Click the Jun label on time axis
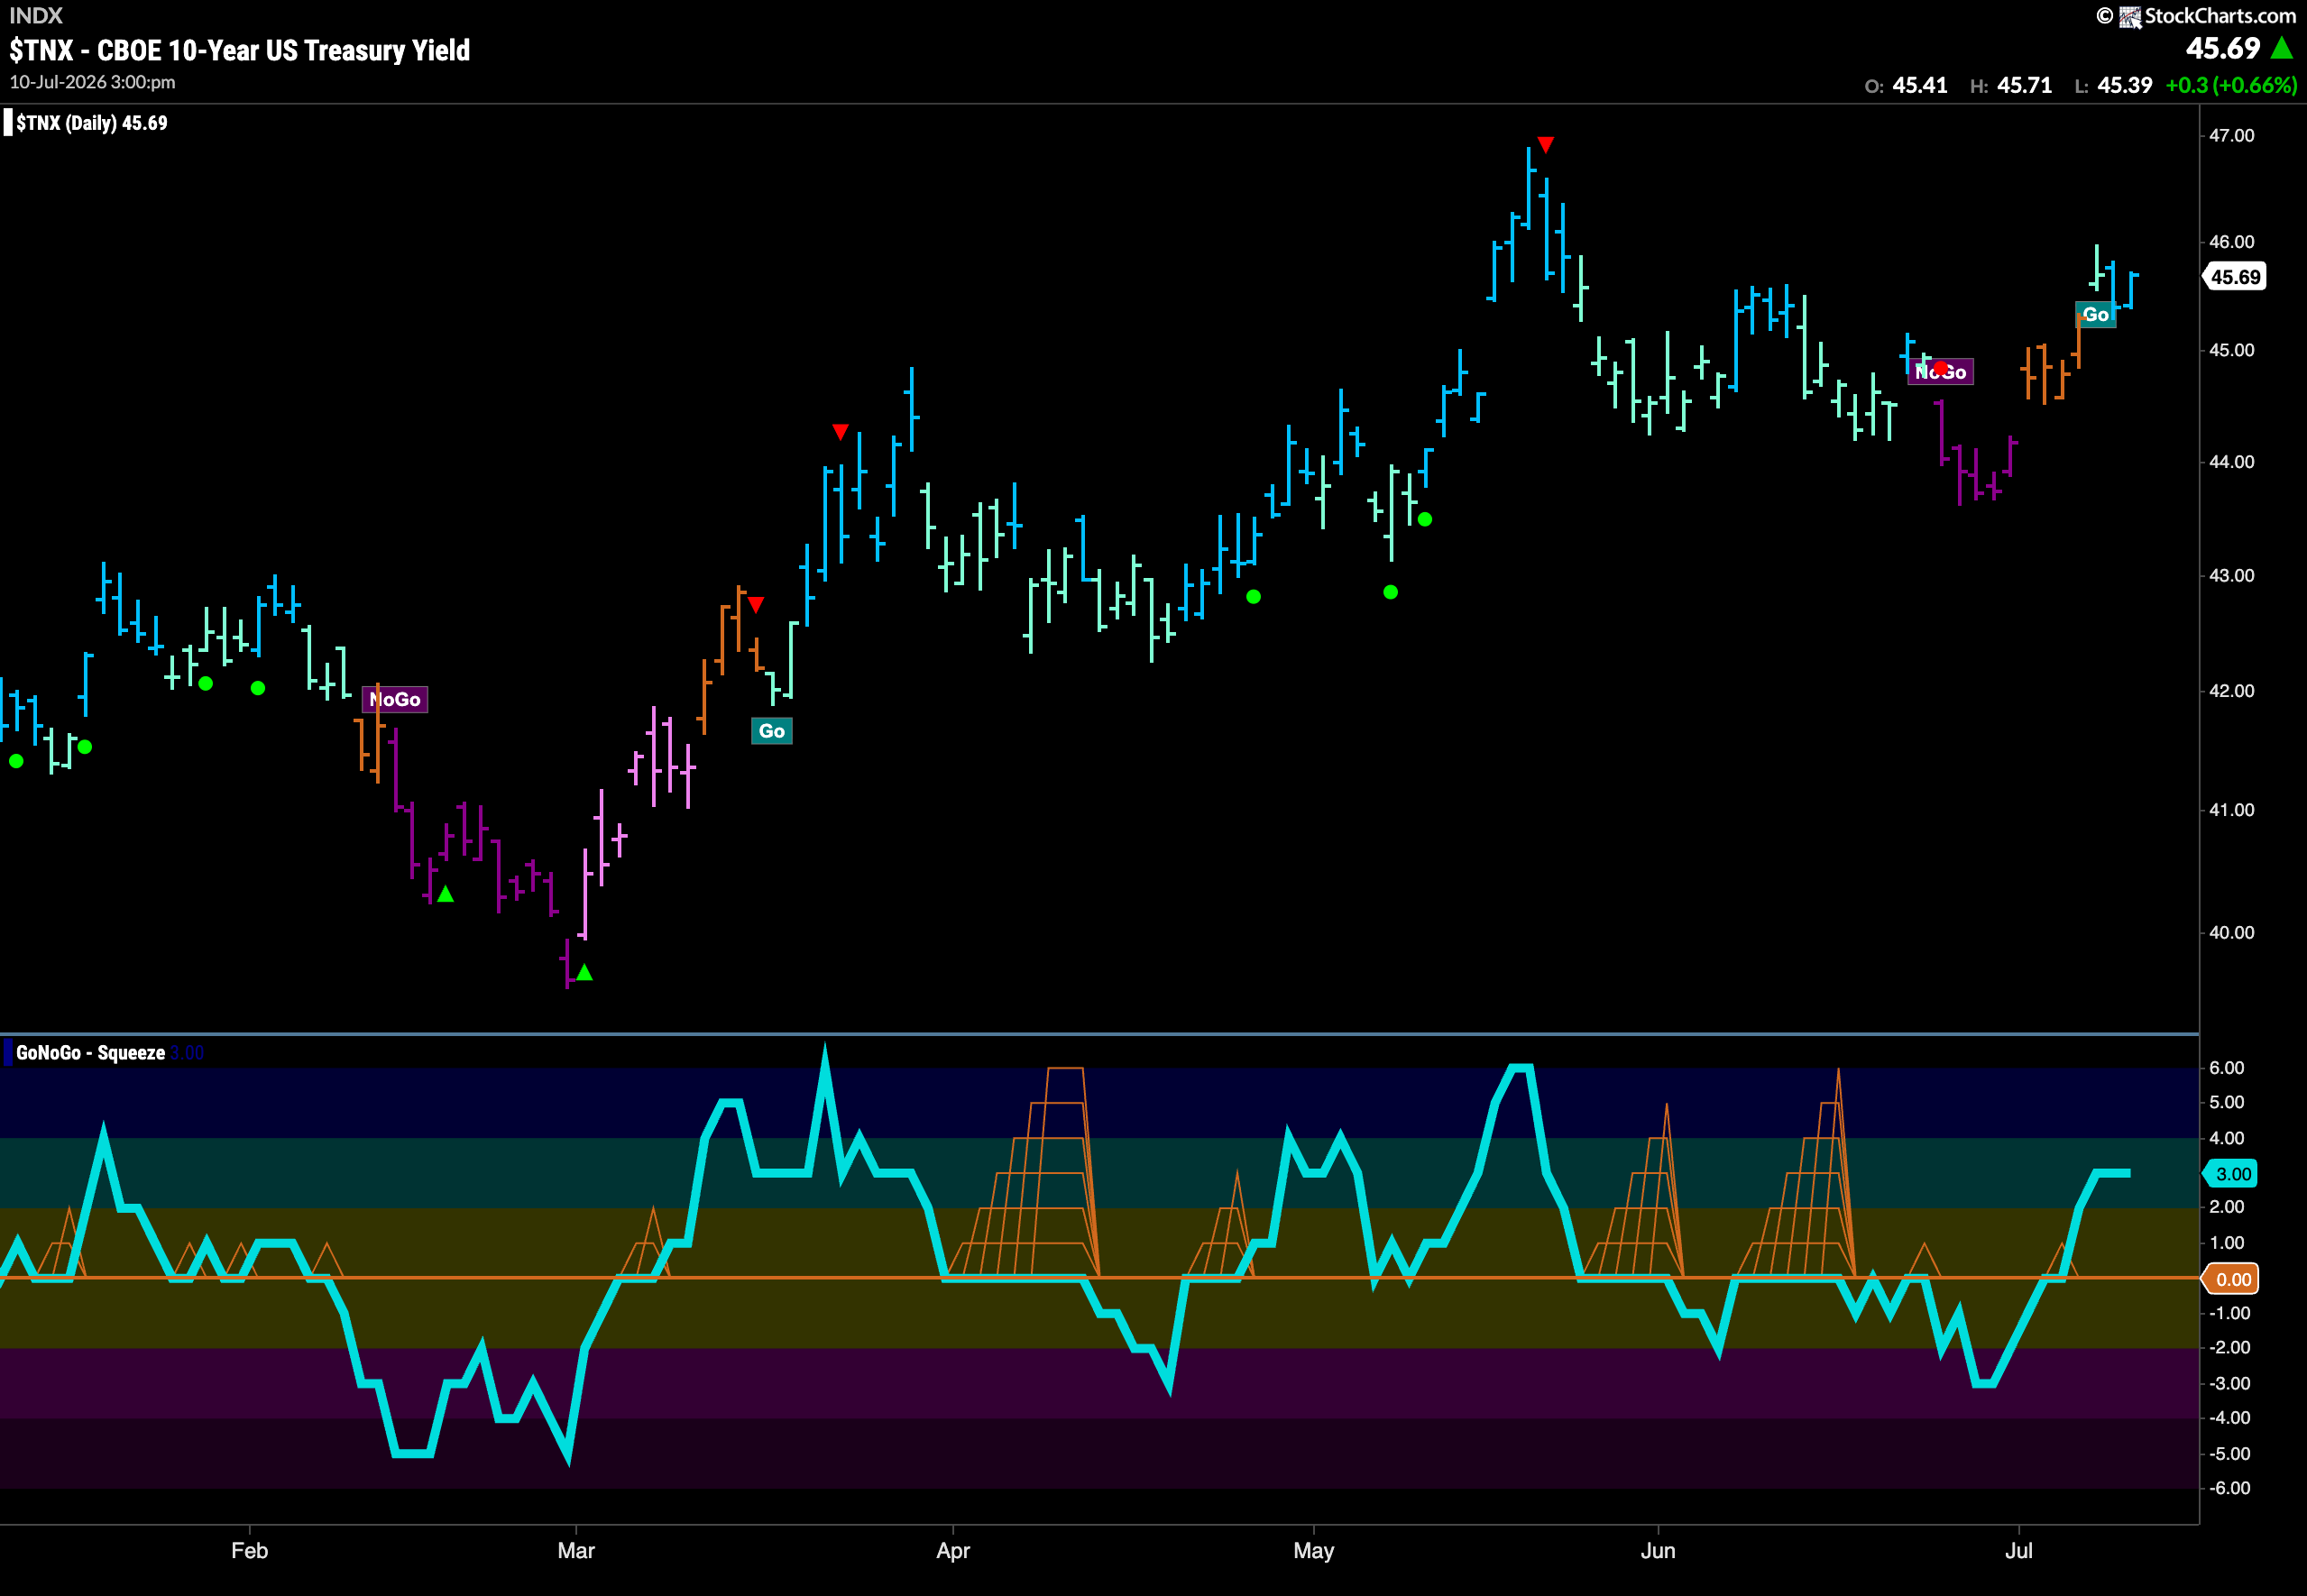The image size is (2307, 1596). pyautogui.click(x=1657, y=1550)
